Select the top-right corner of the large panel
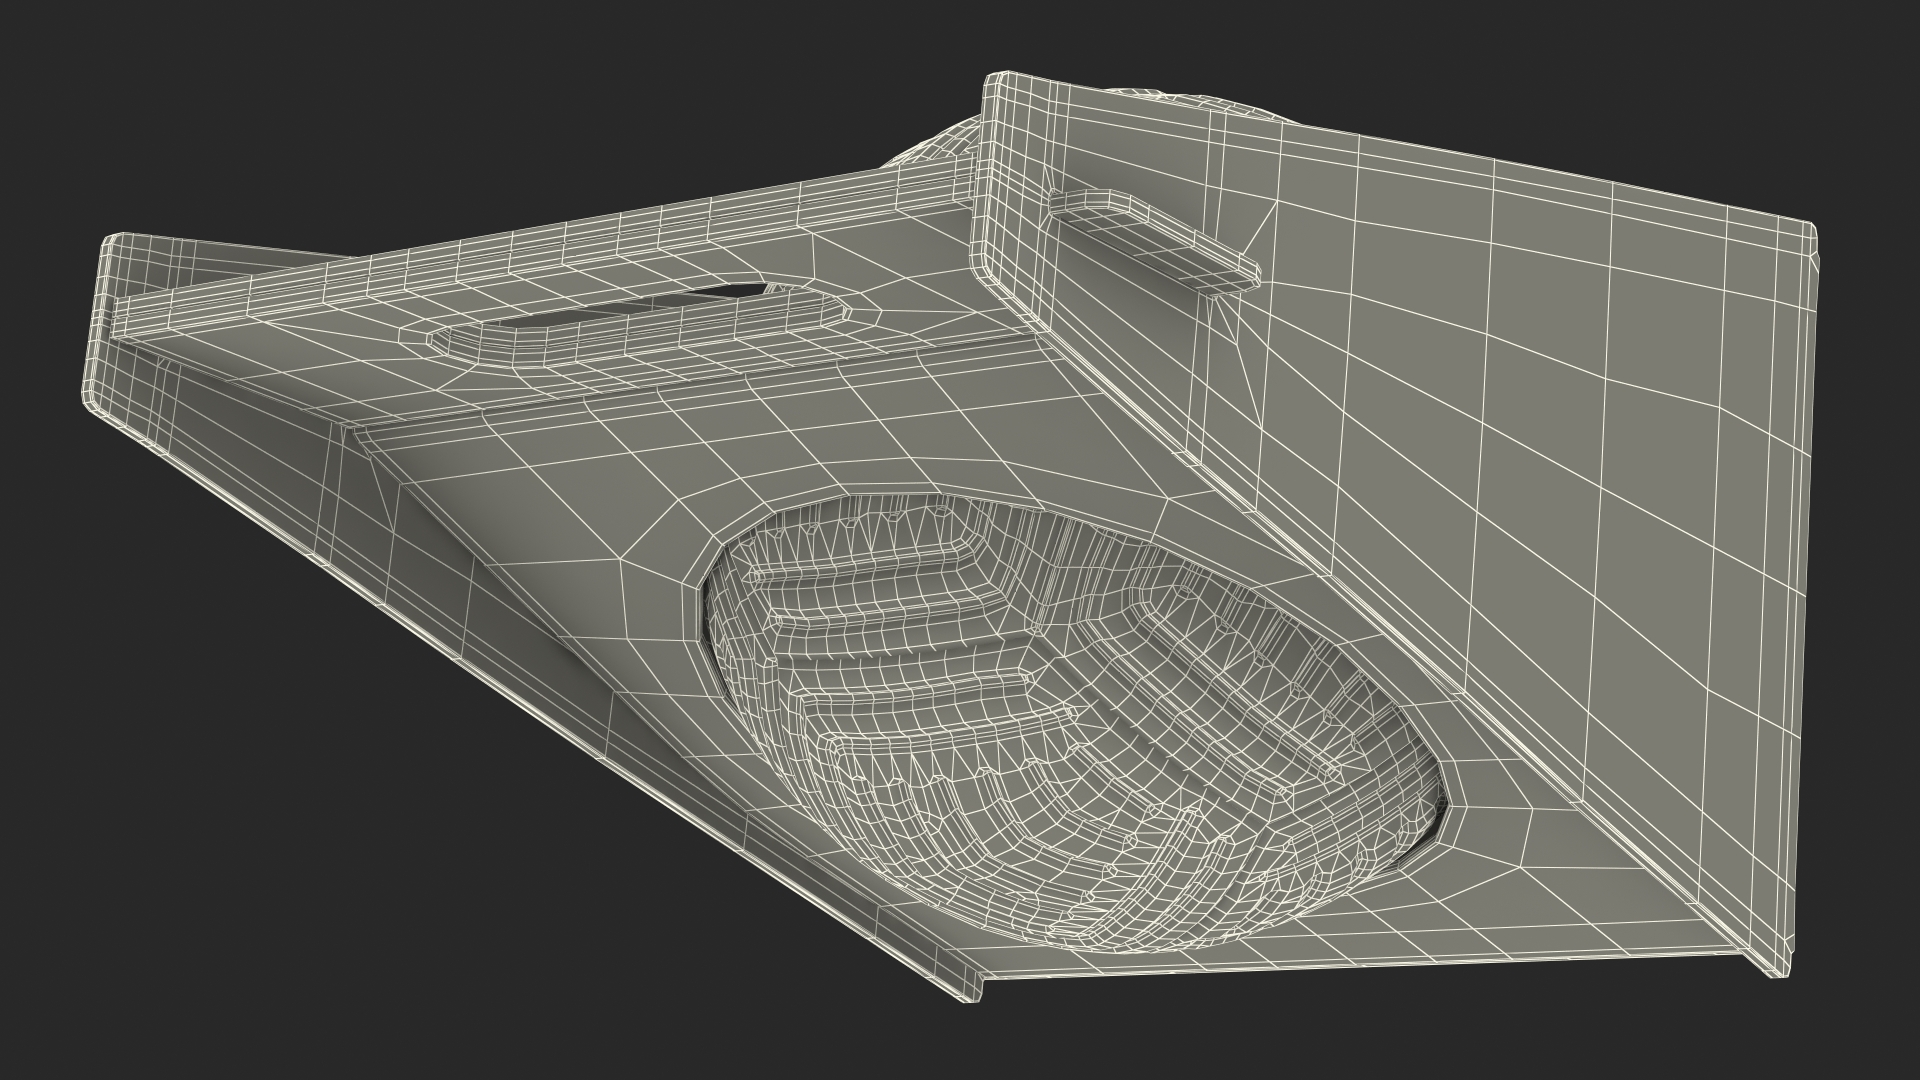The width and height of the screenshot is (1920, 1080). [x=1805, y=238]
